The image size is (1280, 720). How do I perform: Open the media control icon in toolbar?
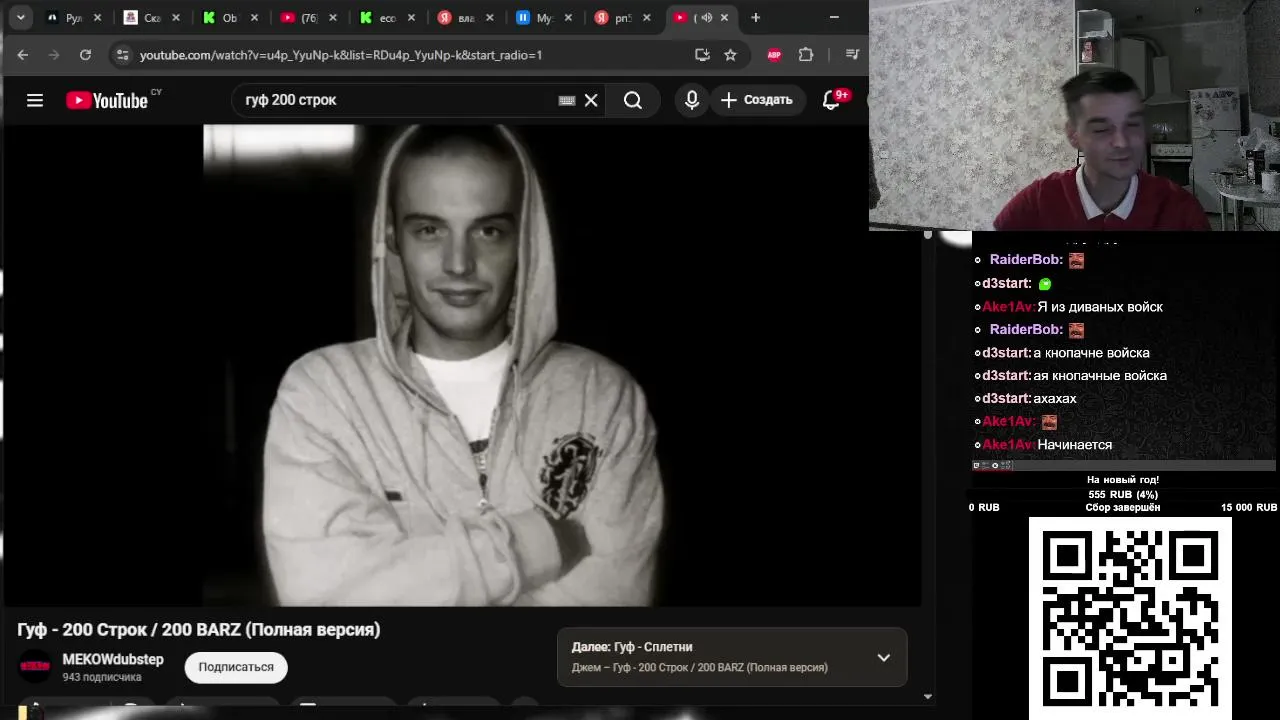tap(852, 55)
